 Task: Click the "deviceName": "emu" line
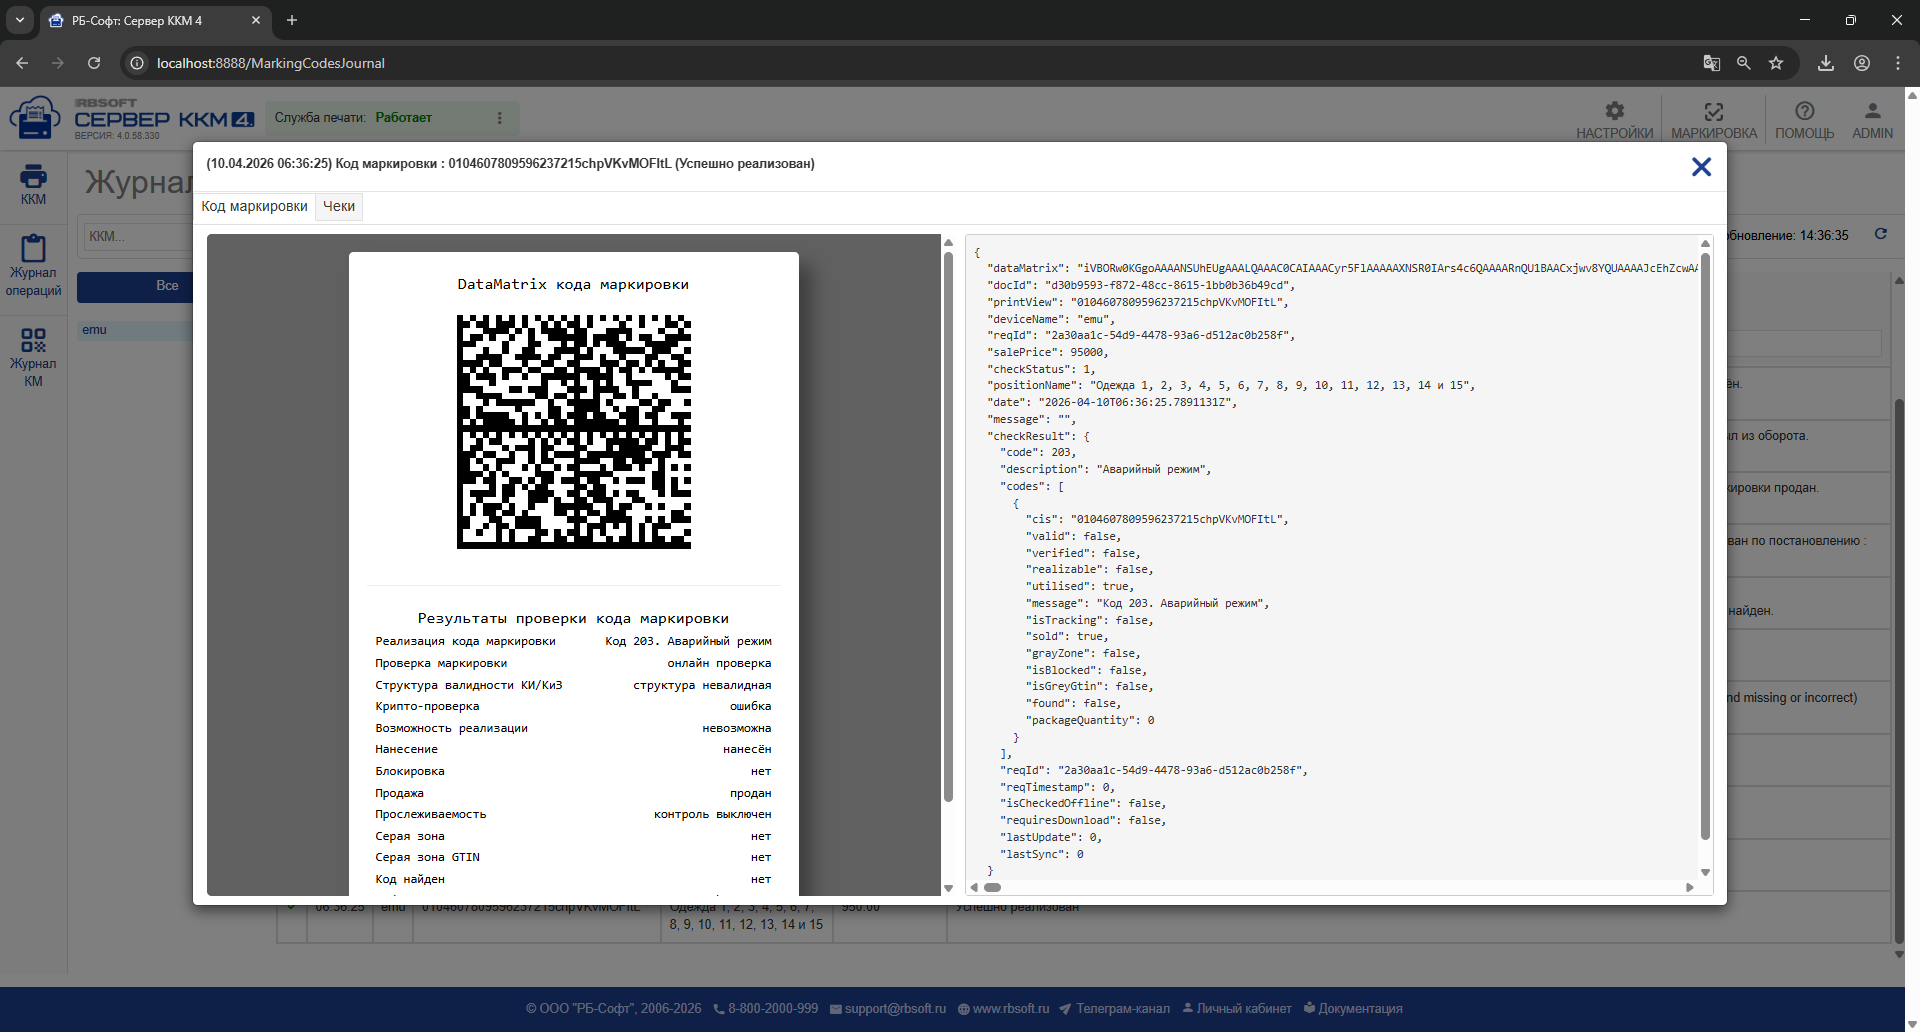click(1051, 319)
